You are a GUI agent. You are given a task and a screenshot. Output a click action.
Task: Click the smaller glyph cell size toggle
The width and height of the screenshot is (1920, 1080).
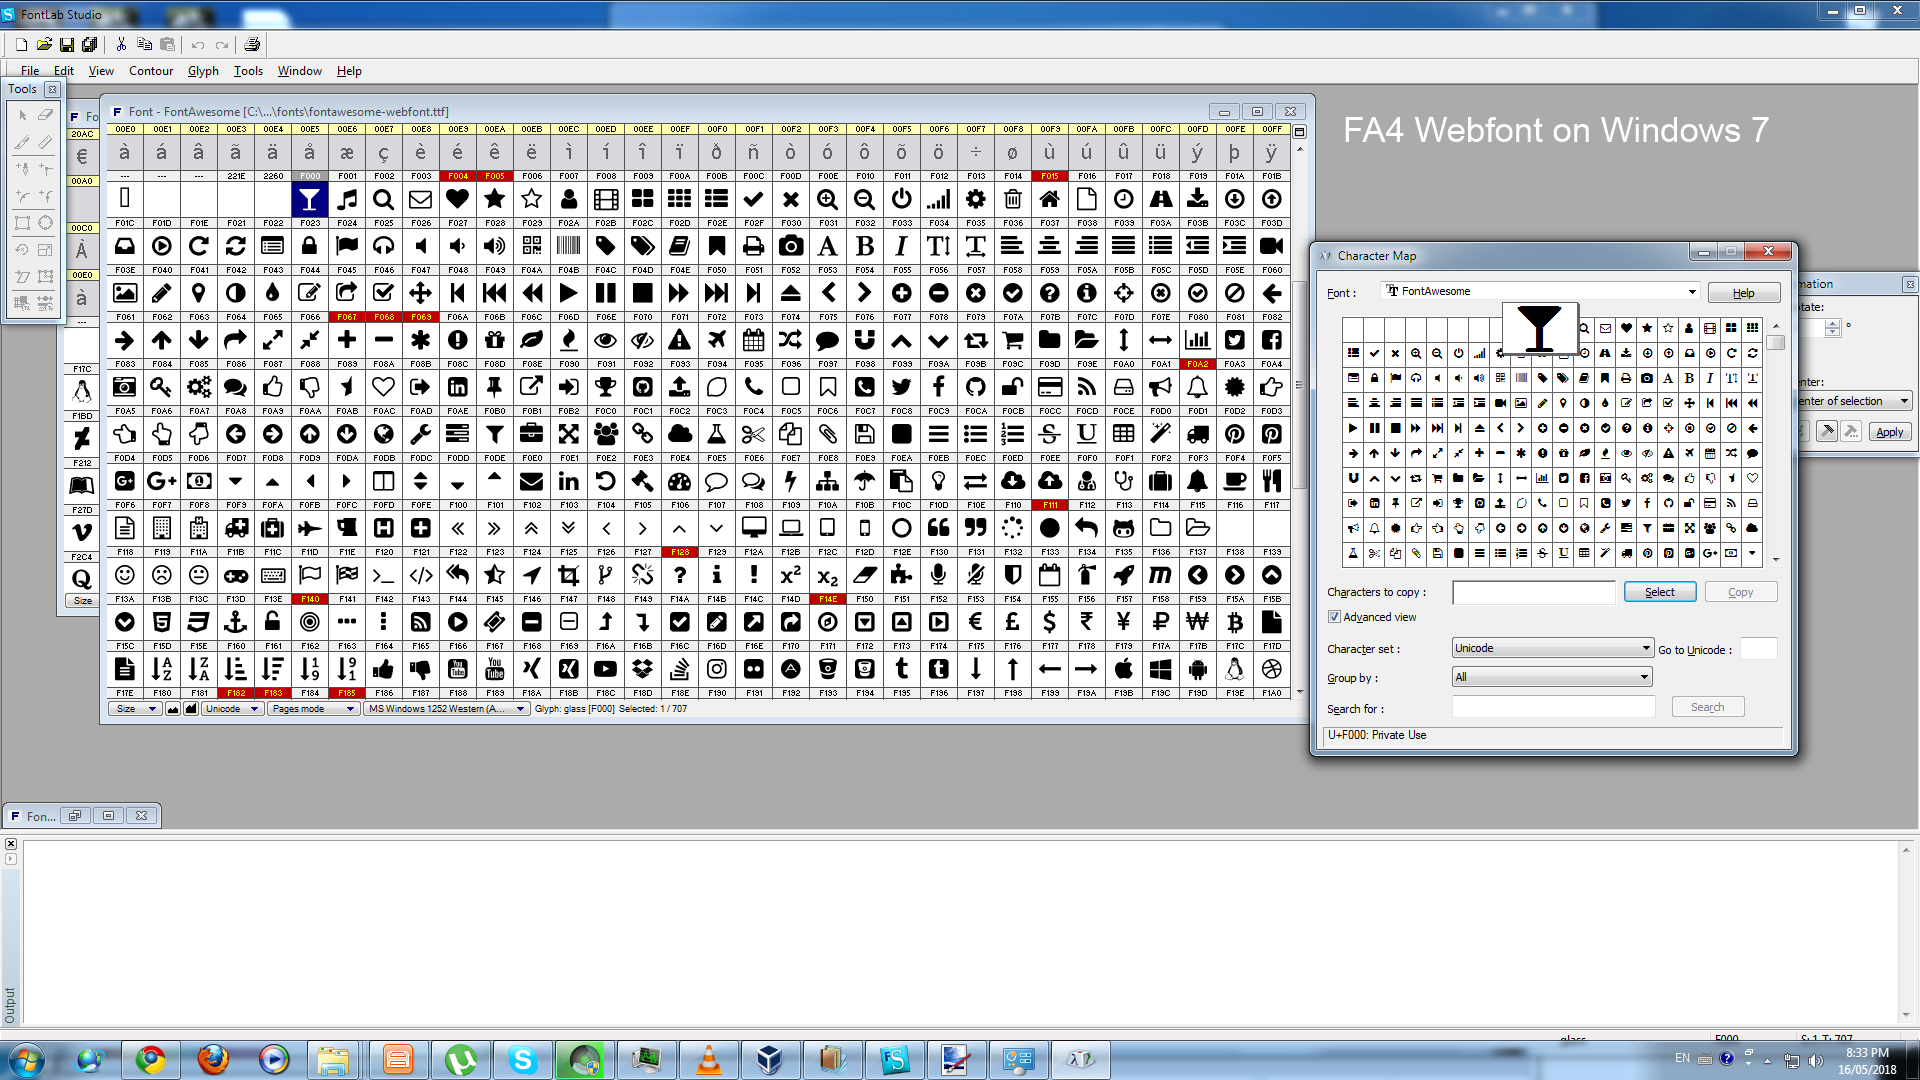point(173,709)
